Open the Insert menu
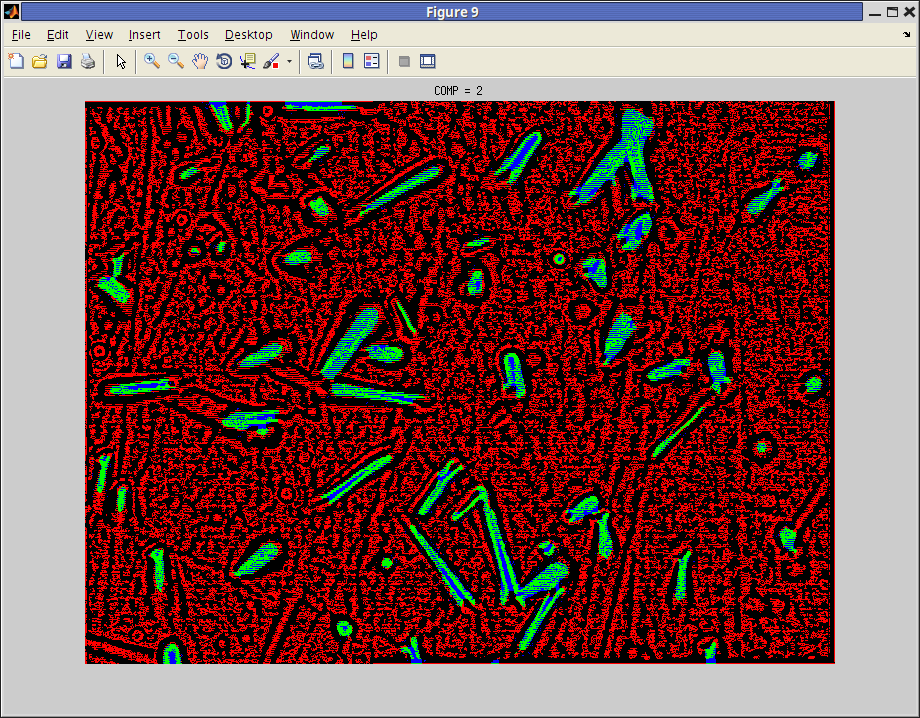This screenshot has height=718, width=920. (x=145, y=35)
